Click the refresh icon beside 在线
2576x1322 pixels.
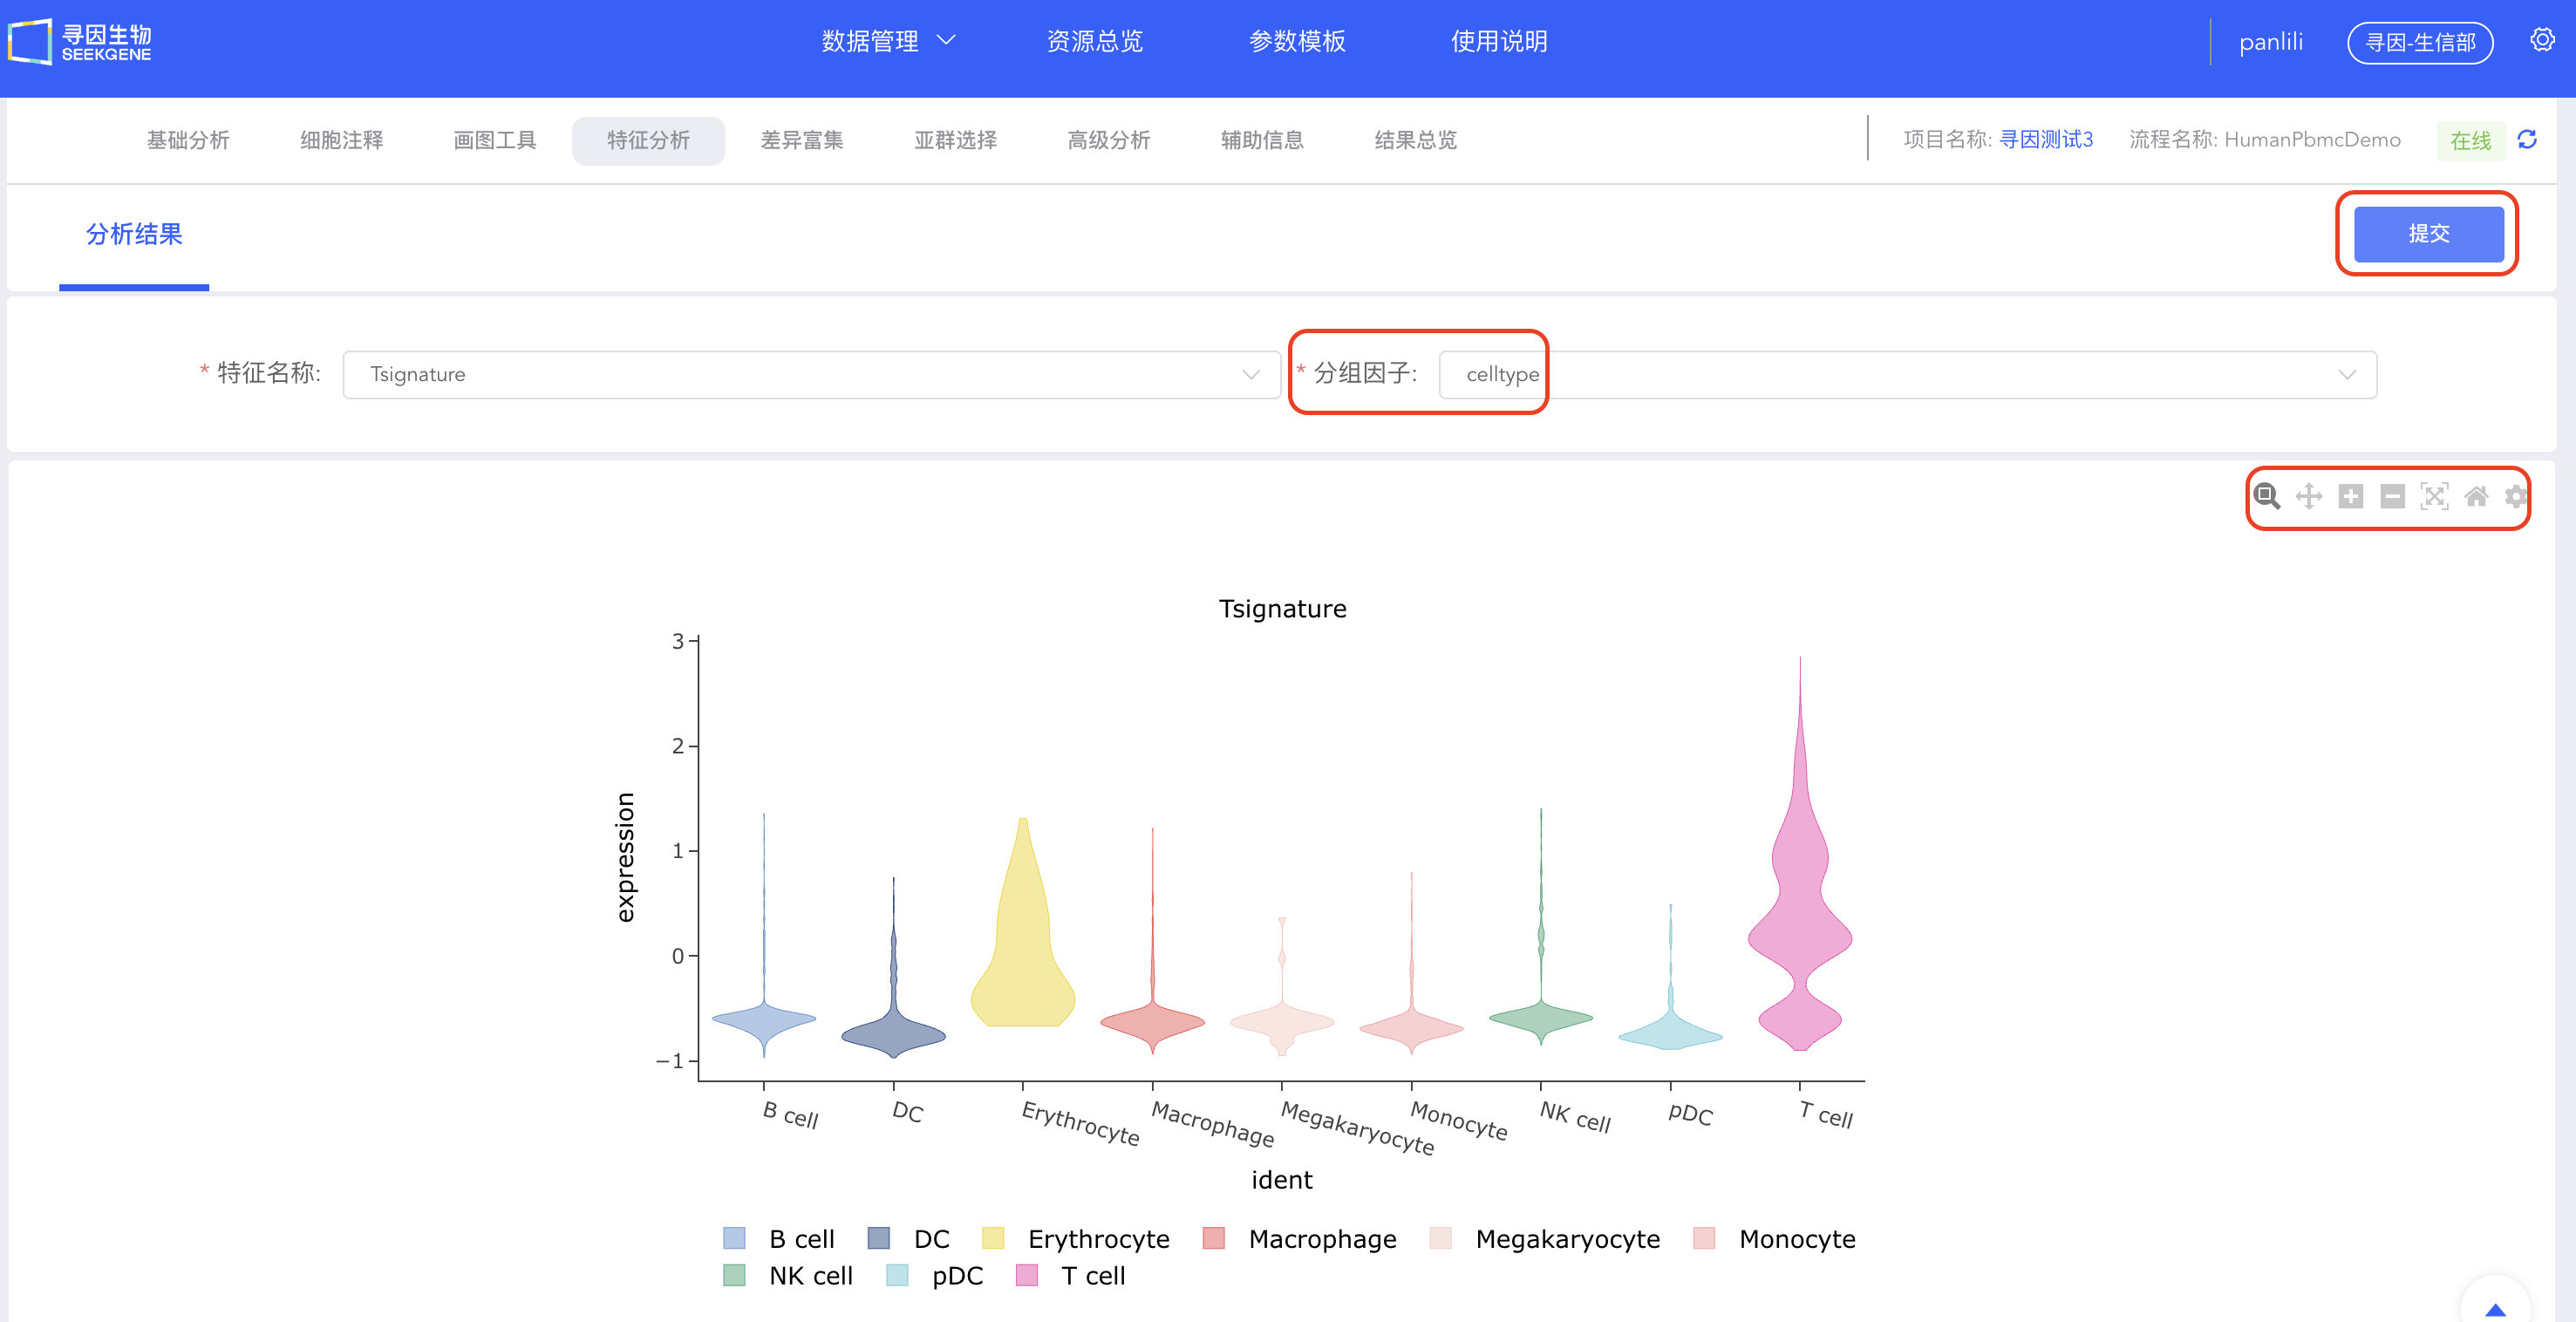click(2527, 140)
